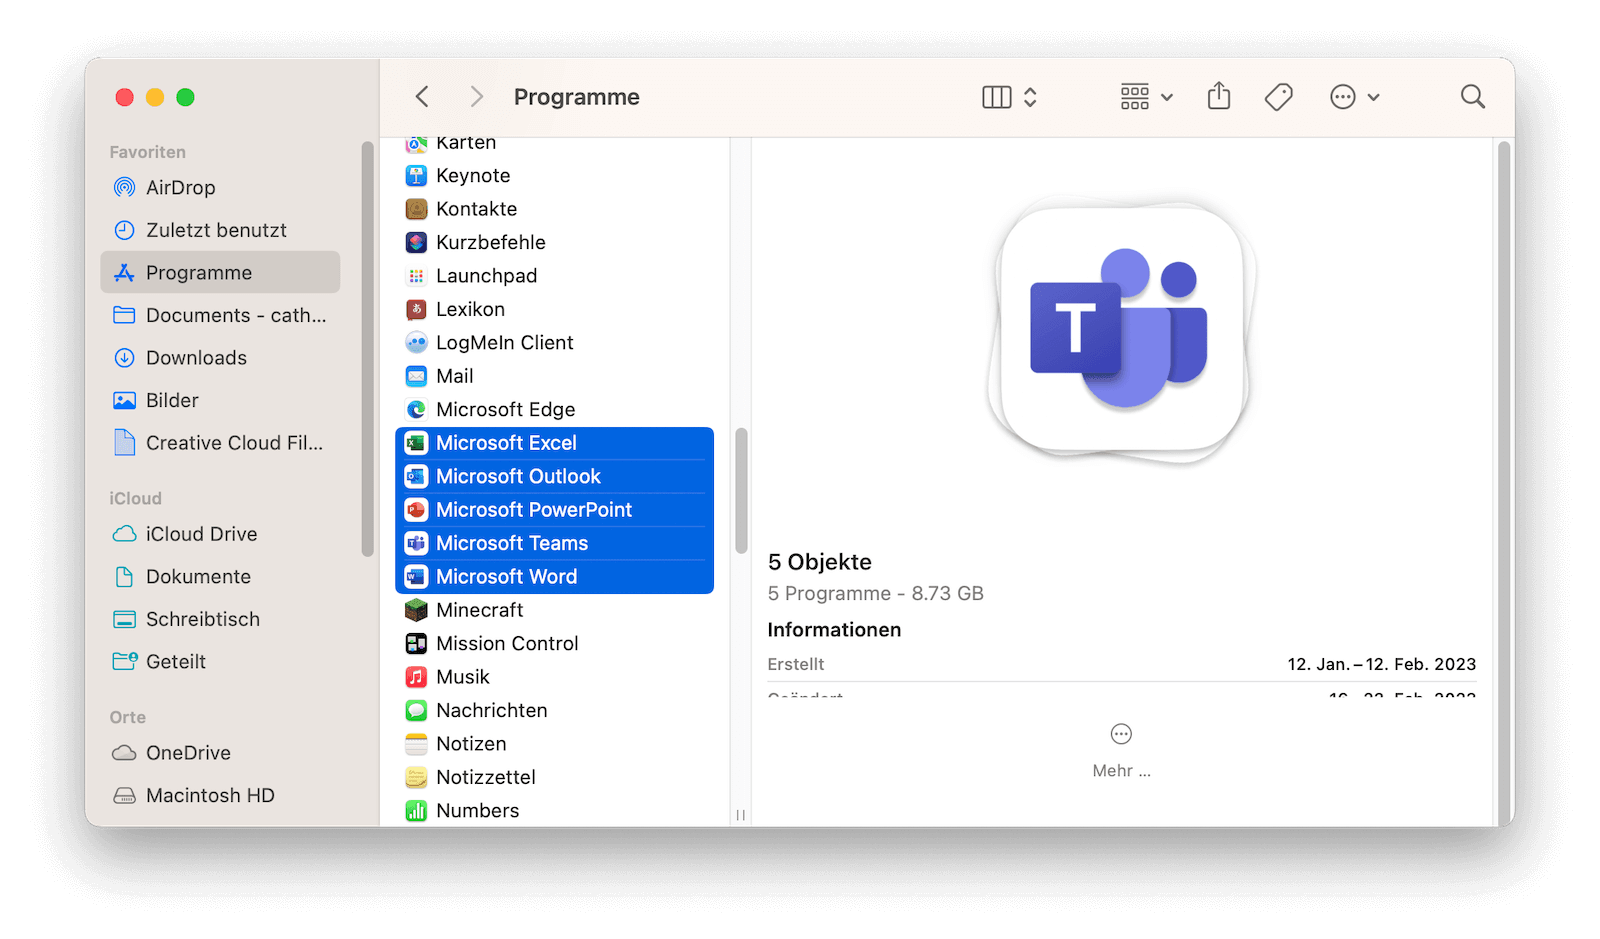Click the Kurzbefehle app icon
The height and width of the screenshot is (939, 1600).
coord(416,243)
